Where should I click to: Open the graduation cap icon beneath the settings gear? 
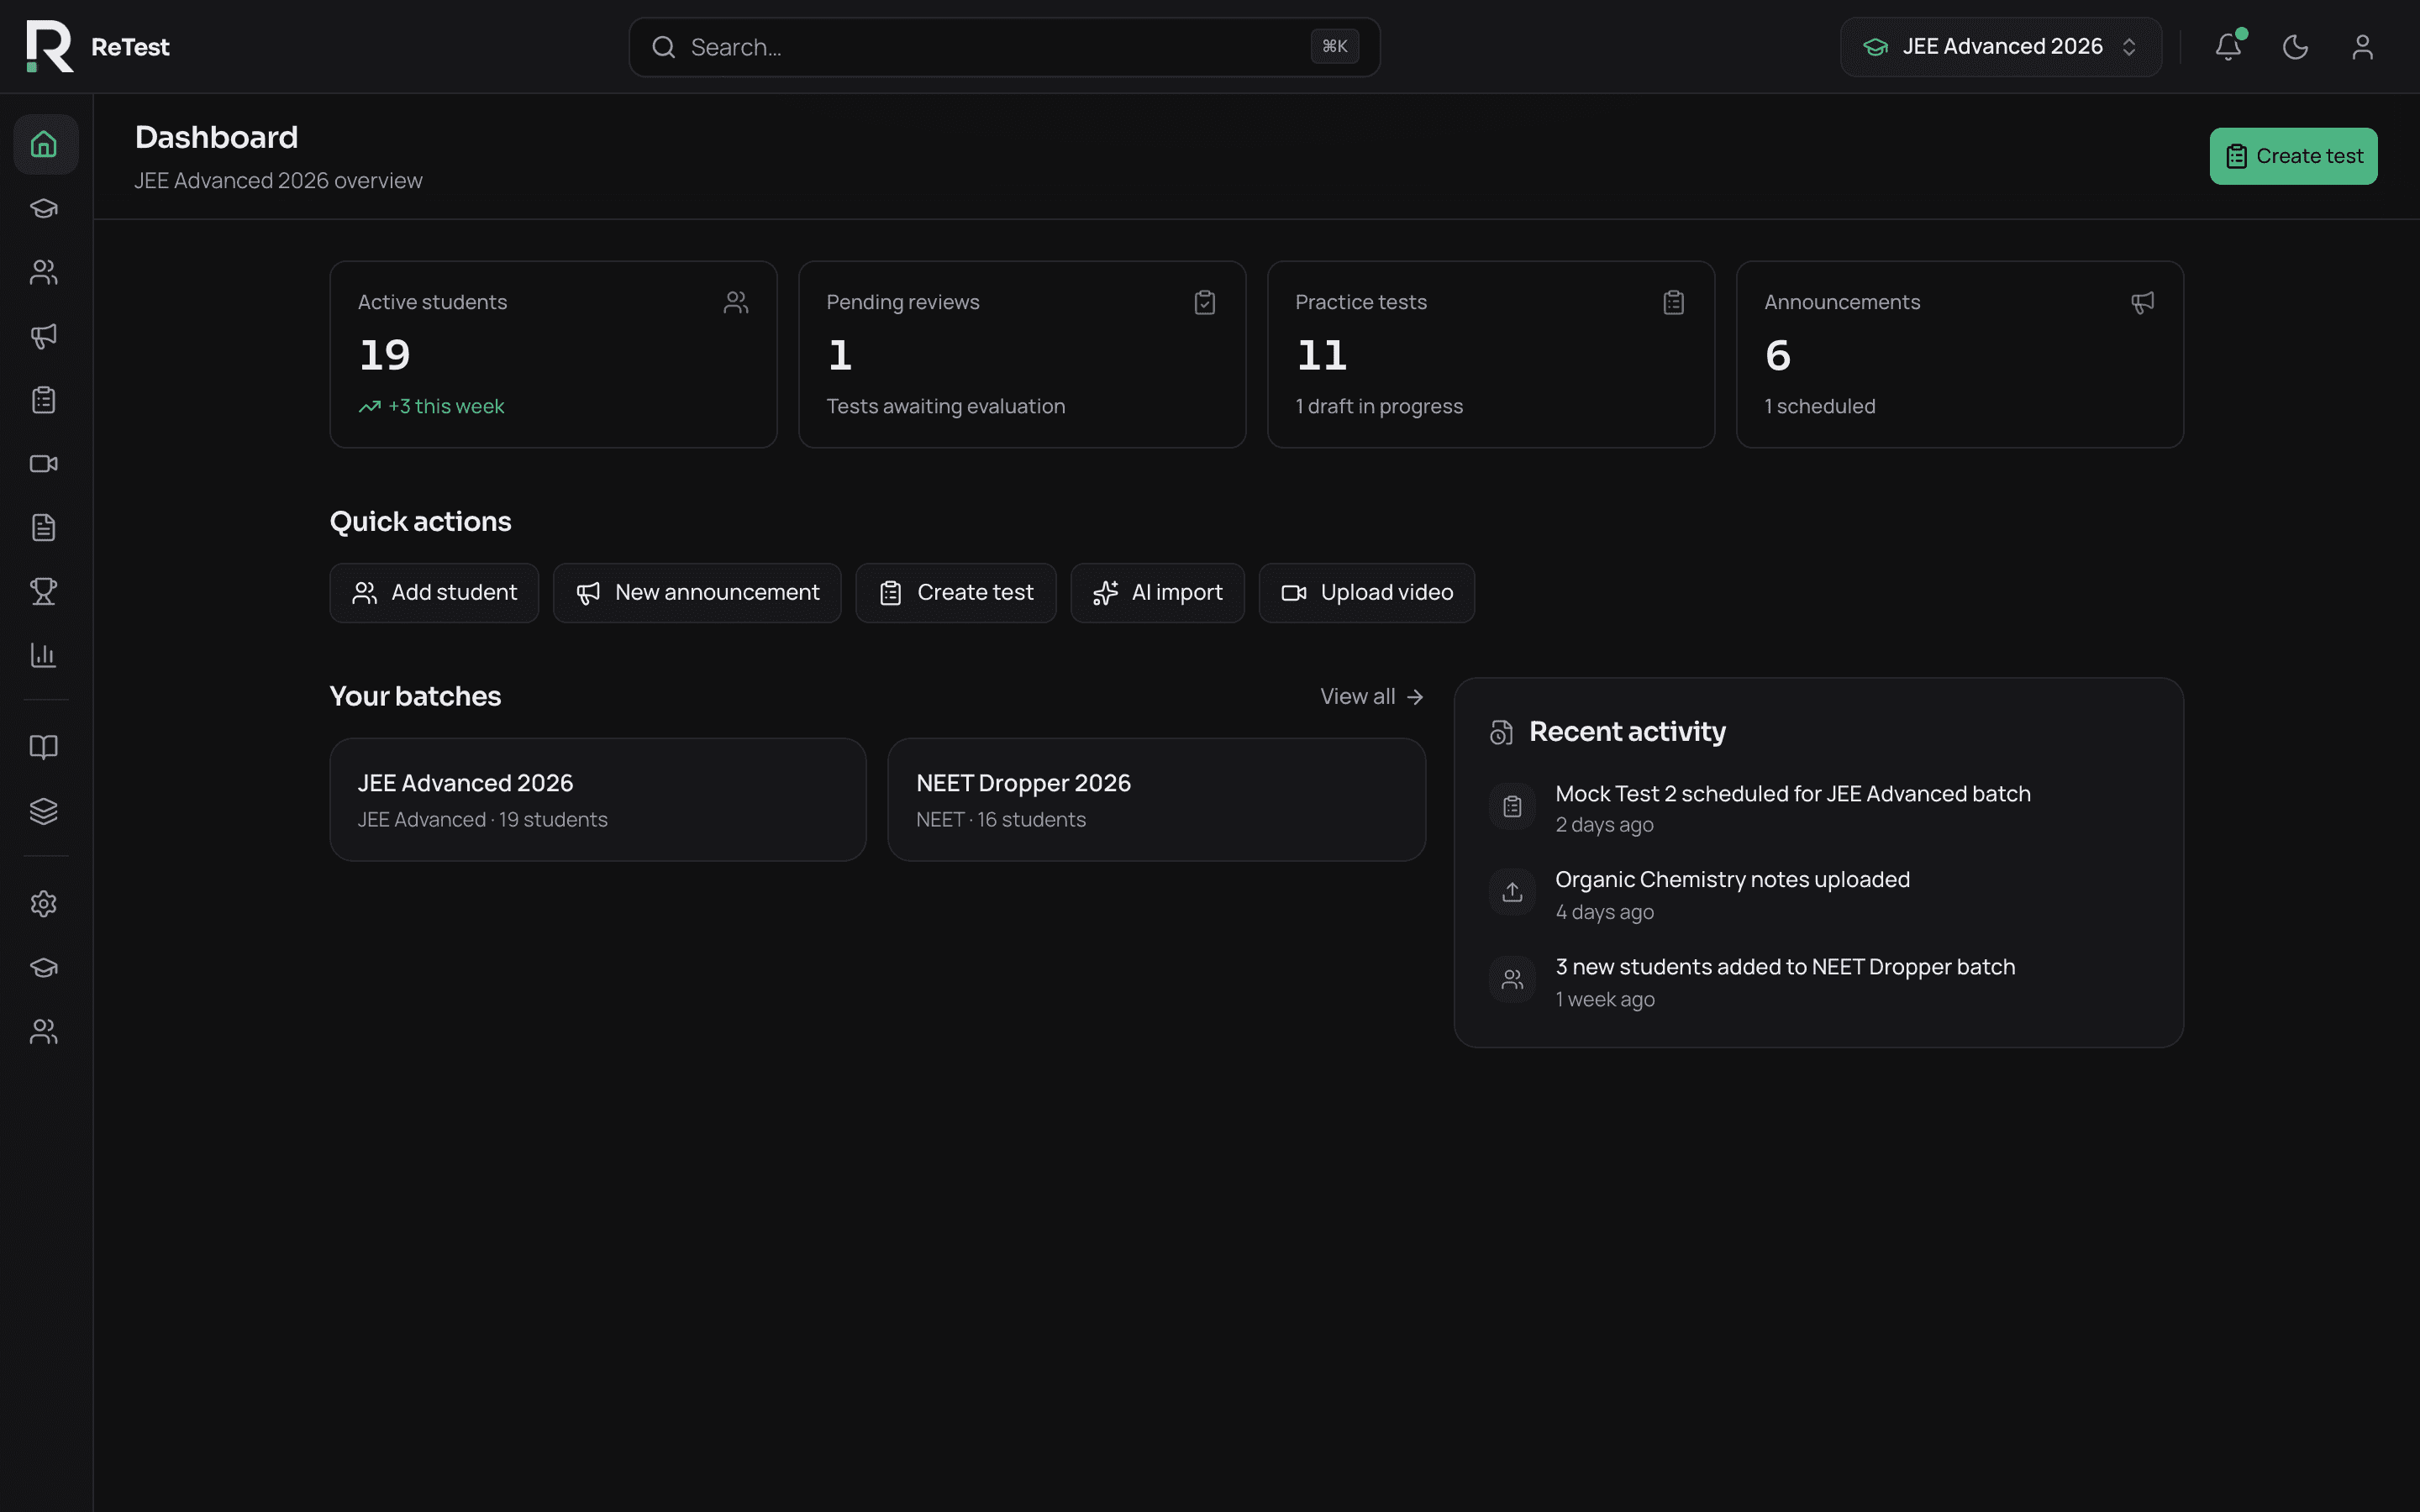[44, 968]
